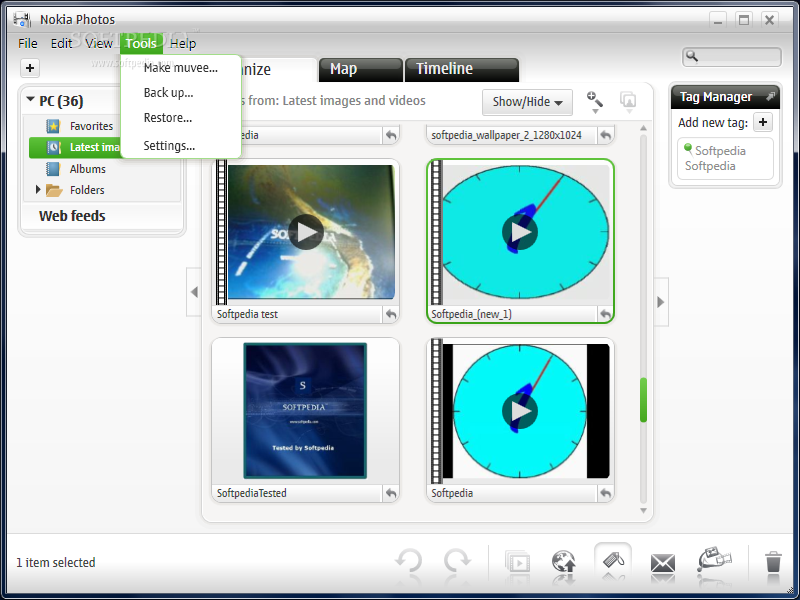Click the SoftpediaTested caption text

[252, 493]
